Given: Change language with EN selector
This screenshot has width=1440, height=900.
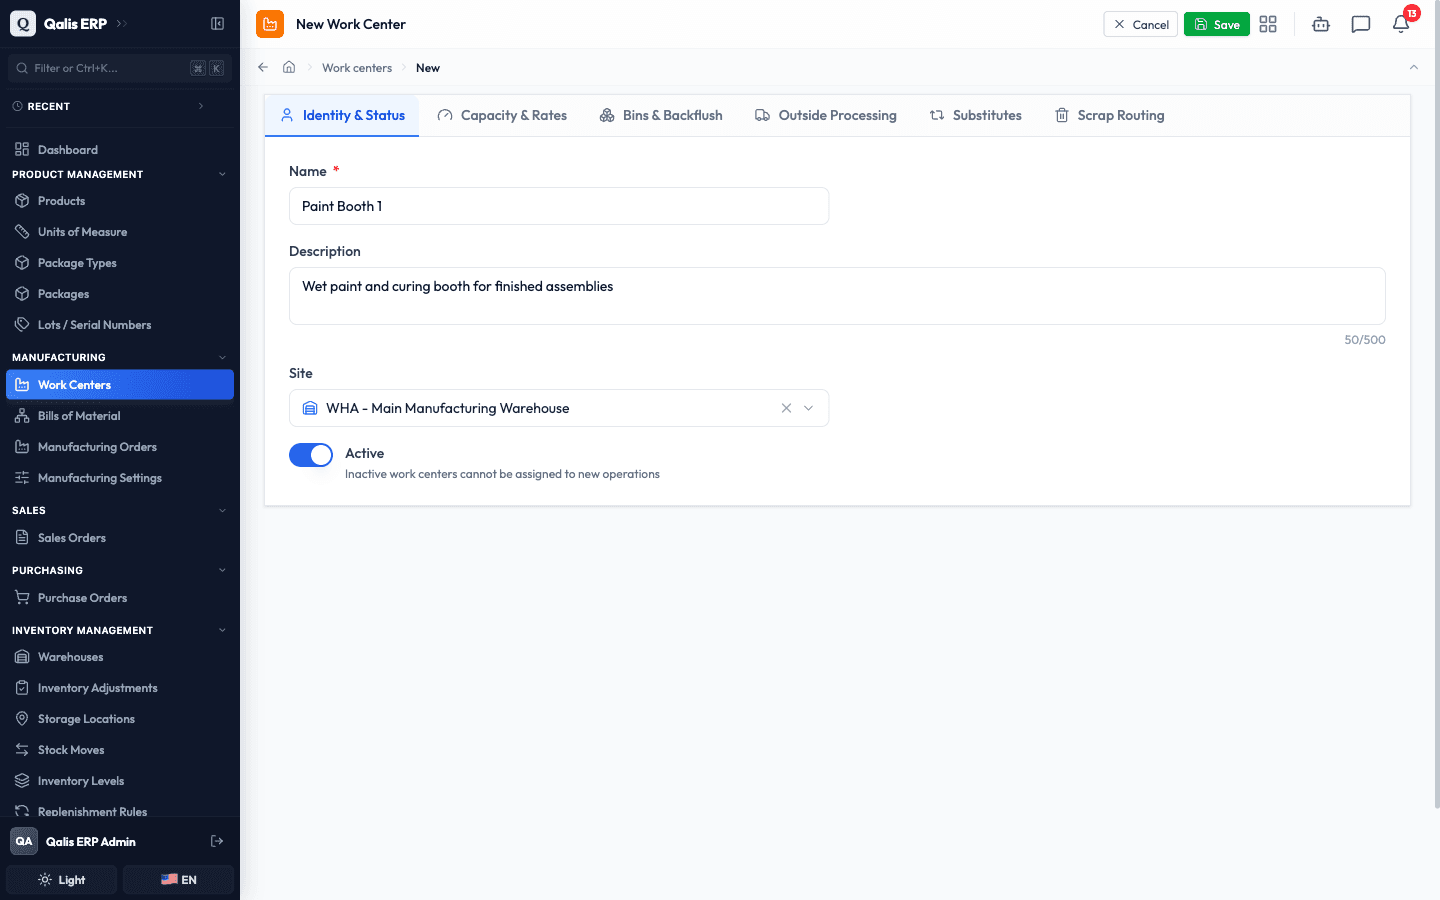Looking at the screenshot, I should (178, 880).
